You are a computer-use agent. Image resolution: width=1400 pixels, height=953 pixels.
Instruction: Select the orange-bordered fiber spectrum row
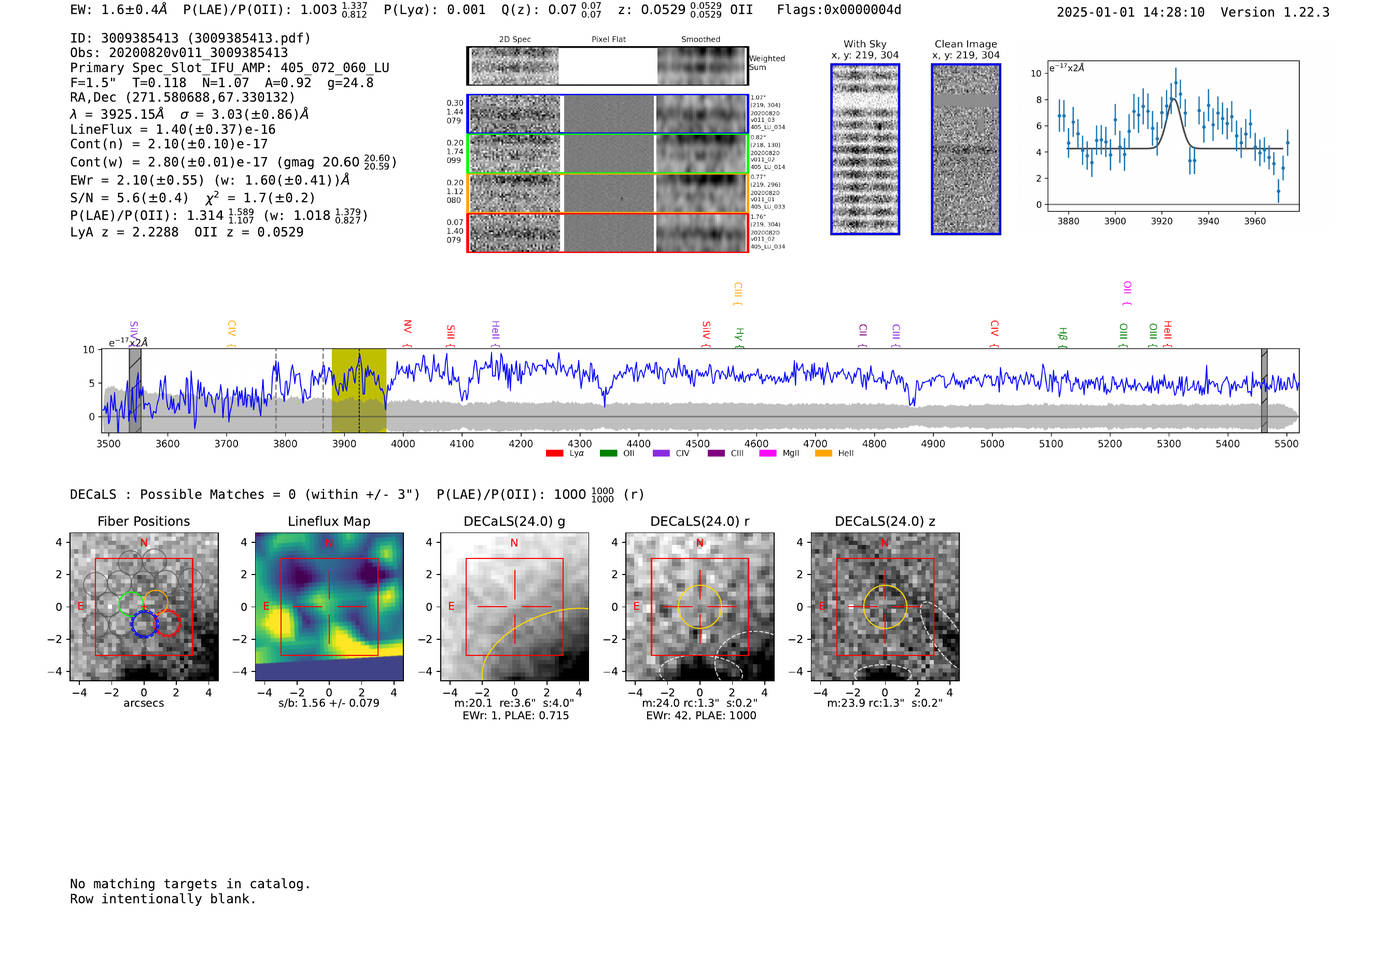(x=608, y=193)
